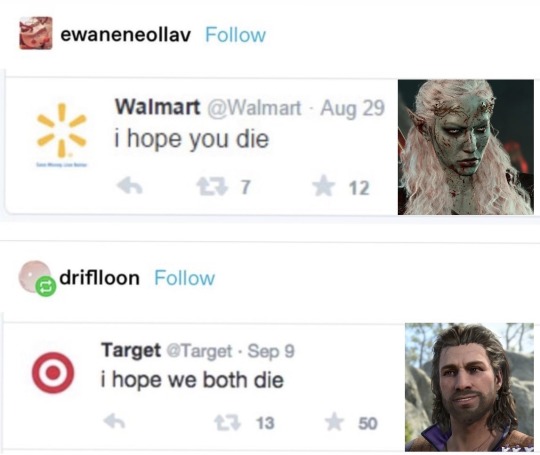Open the @Target handle link

coord(199,351)
